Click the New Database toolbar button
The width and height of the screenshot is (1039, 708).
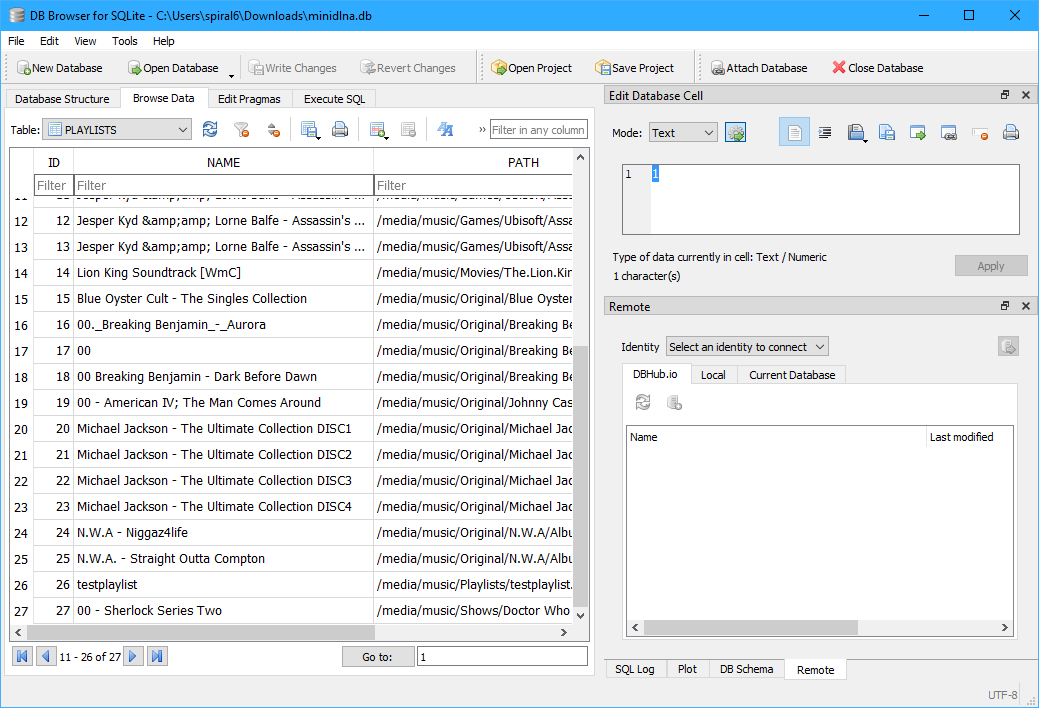coord(60,68)
